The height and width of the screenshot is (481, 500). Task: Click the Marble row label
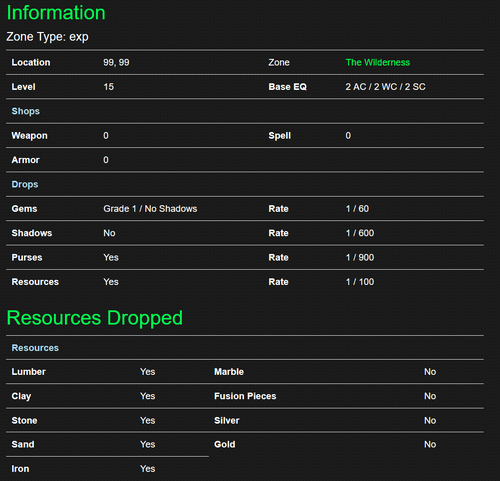pyautogui.click(x=229, y=372)
